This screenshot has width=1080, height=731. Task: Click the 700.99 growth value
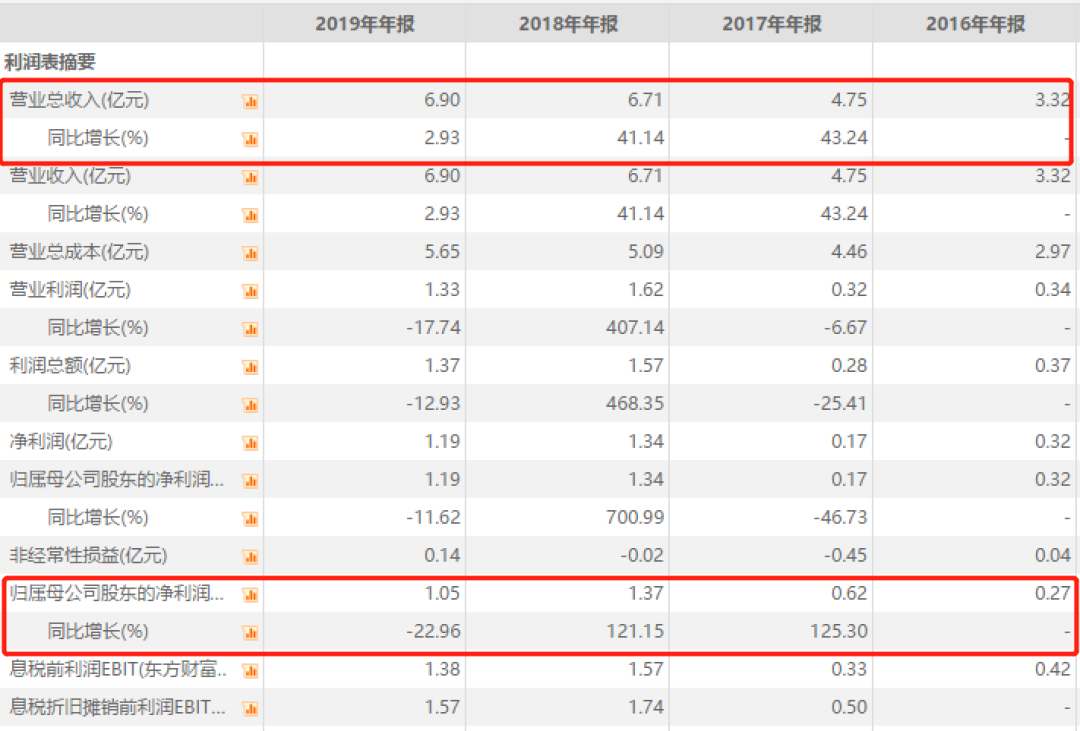pos(635,517)
